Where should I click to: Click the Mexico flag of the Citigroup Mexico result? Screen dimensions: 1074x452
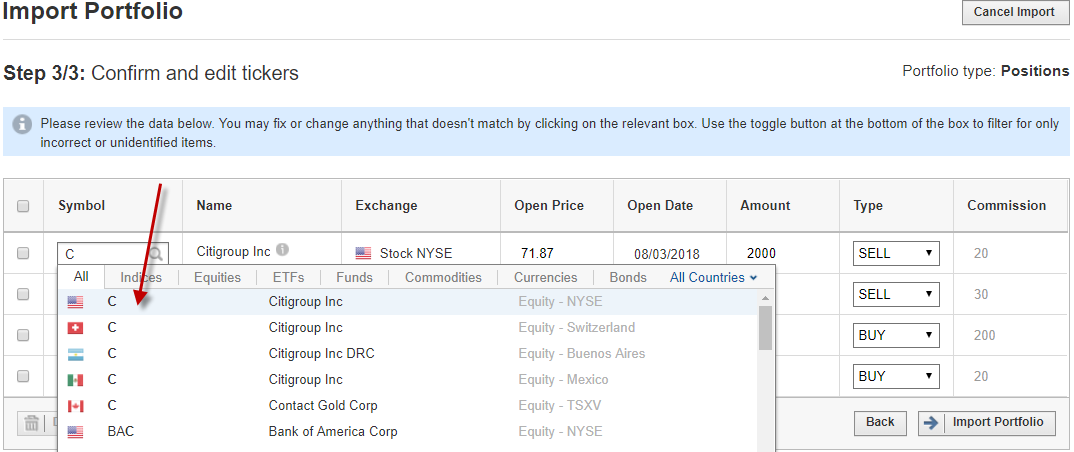[75, 380]
